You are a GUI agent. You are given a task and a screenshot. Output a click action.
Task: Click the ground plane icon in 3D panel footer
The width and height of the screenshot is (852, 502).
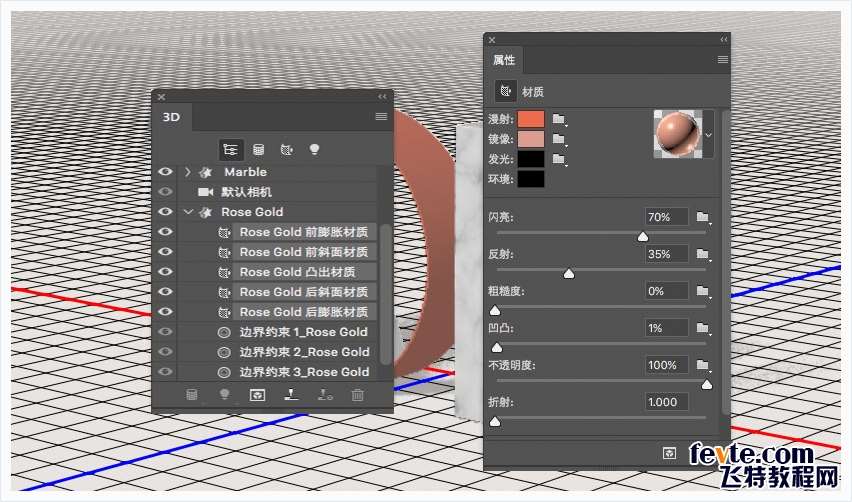pyautogui.click(x=291, y=395)
